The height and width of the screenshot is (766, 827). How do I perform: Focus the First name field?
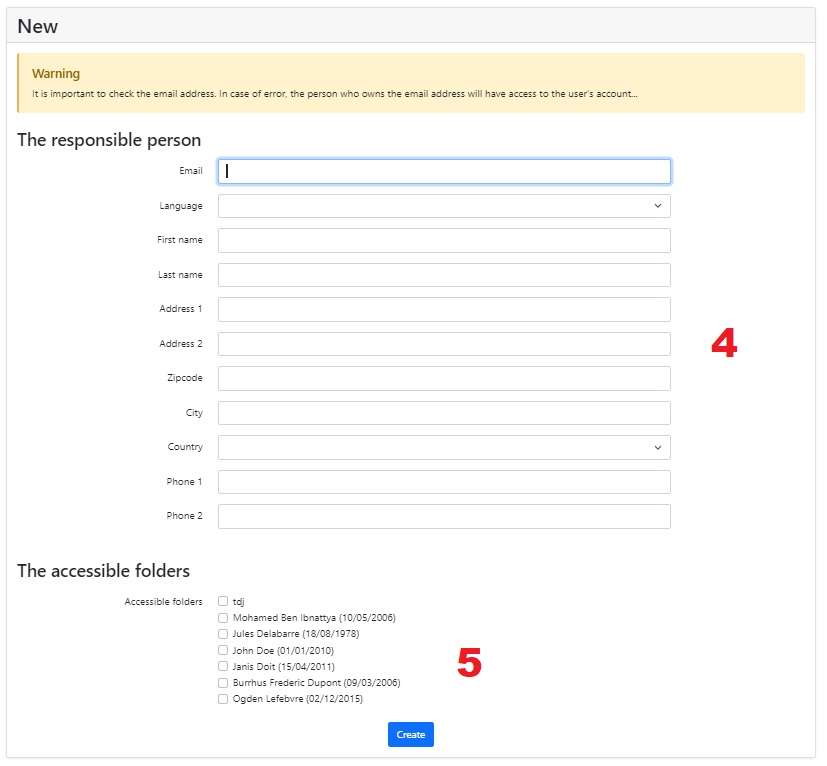point(444,241)
